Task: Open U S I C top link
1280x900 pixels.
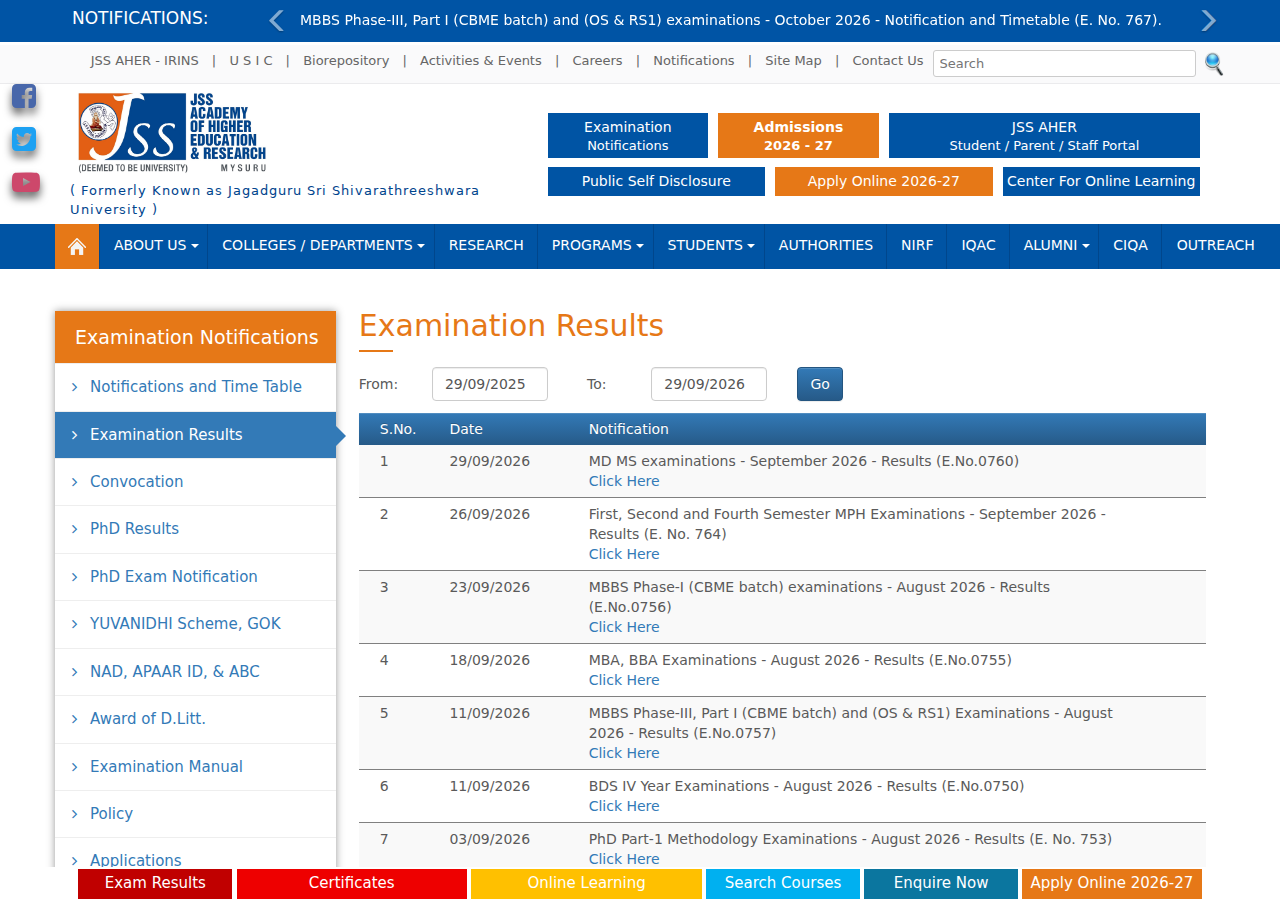Action: click(x=251, y=61)
